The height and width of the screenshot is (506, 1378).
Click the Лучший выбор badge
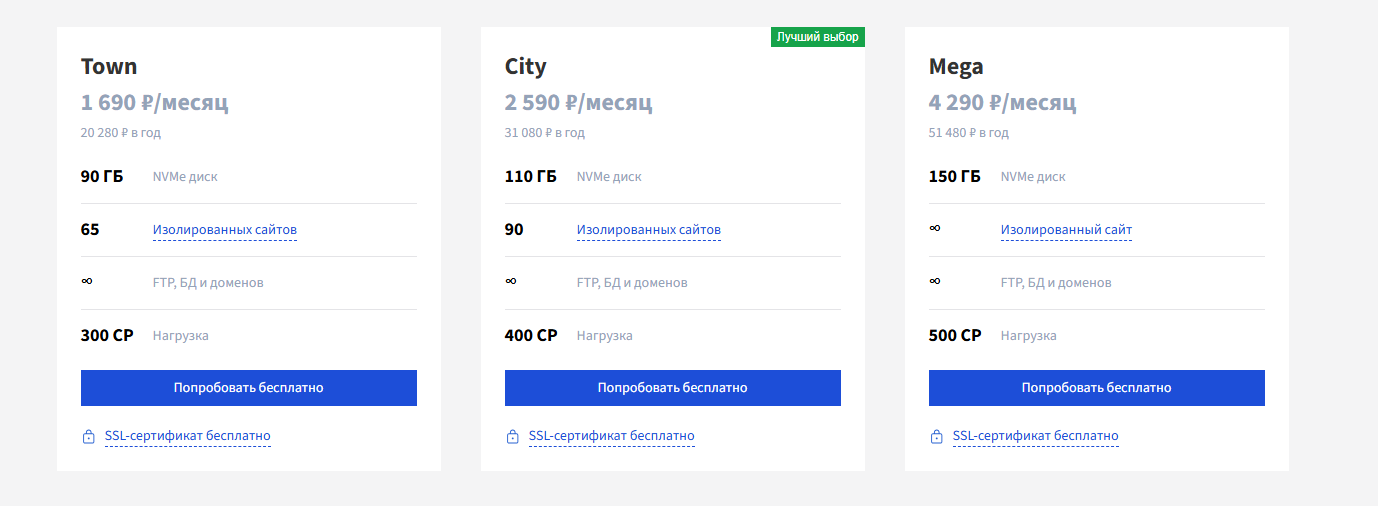point(818,36)
